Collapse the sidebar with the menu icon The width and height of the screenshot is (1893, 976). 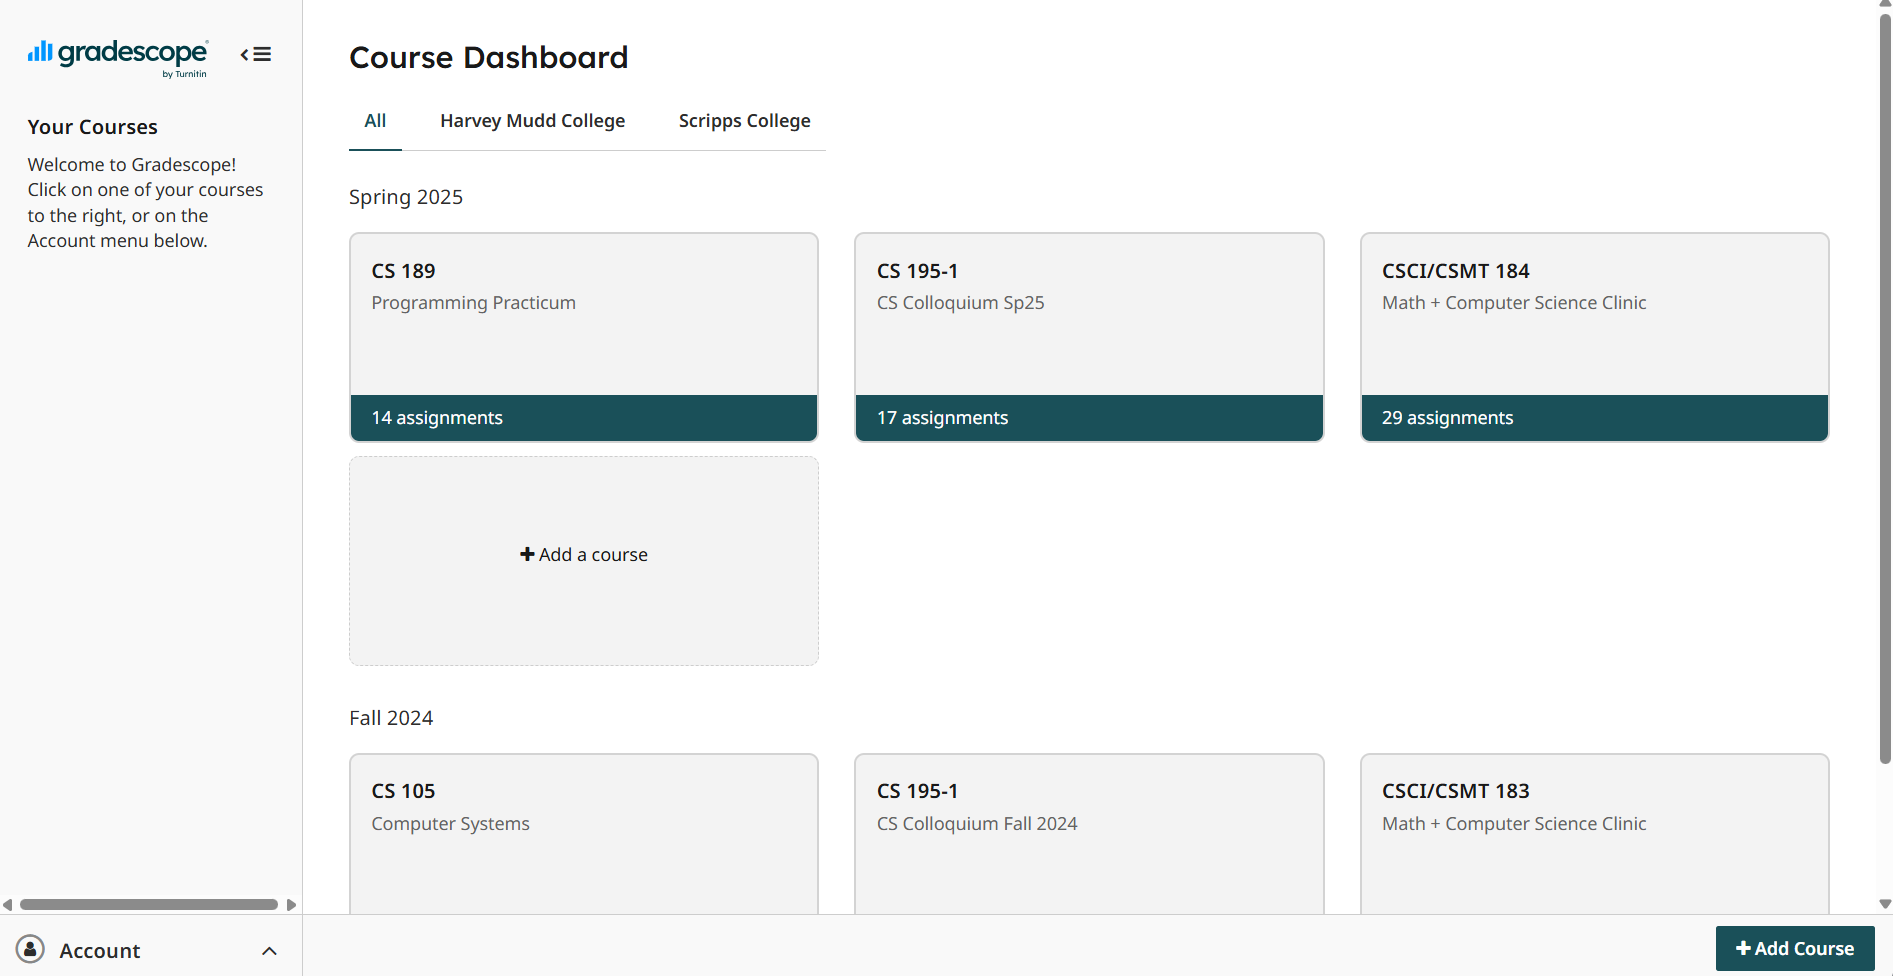[x=256, y=55]
